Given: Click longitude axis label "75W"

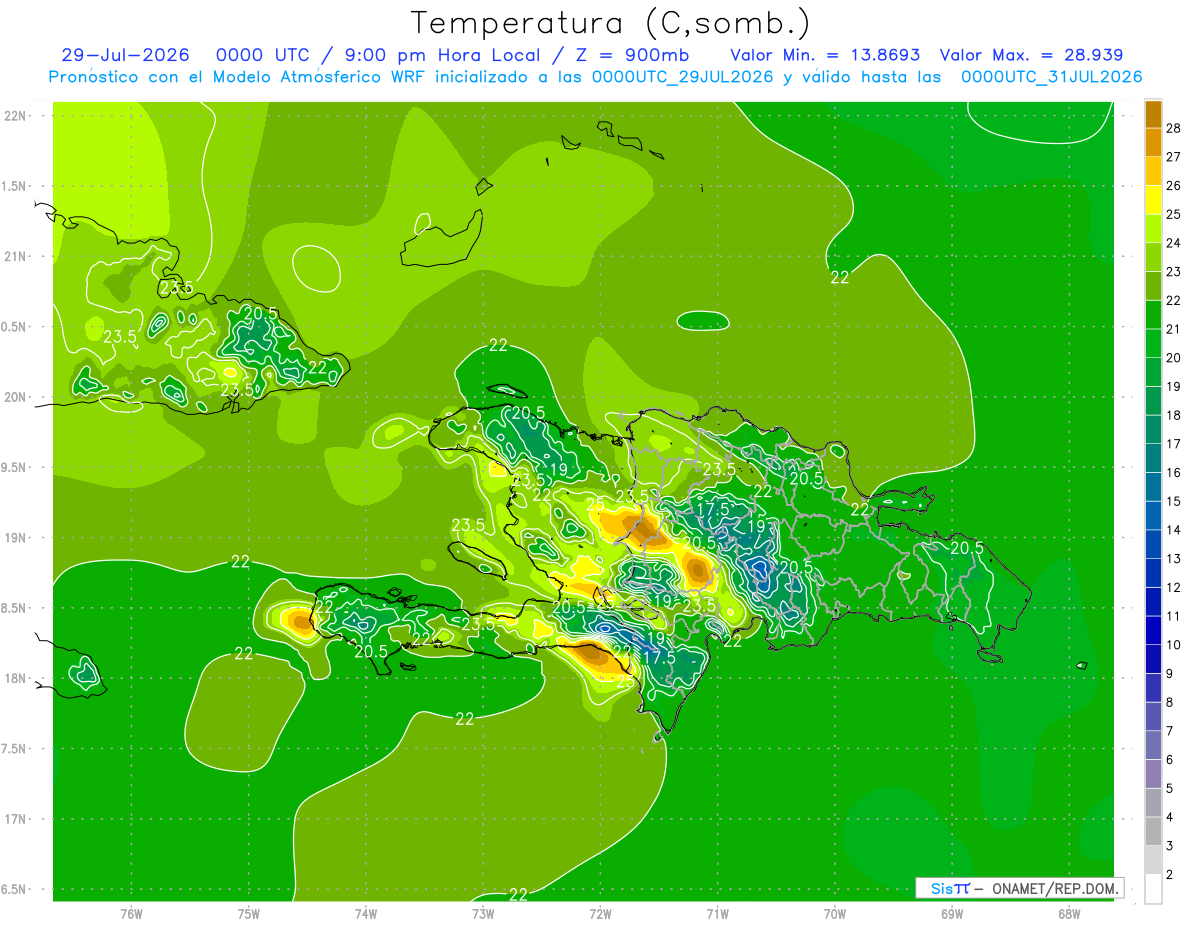Looking at the screenshot, I should (x=249, y=913).
